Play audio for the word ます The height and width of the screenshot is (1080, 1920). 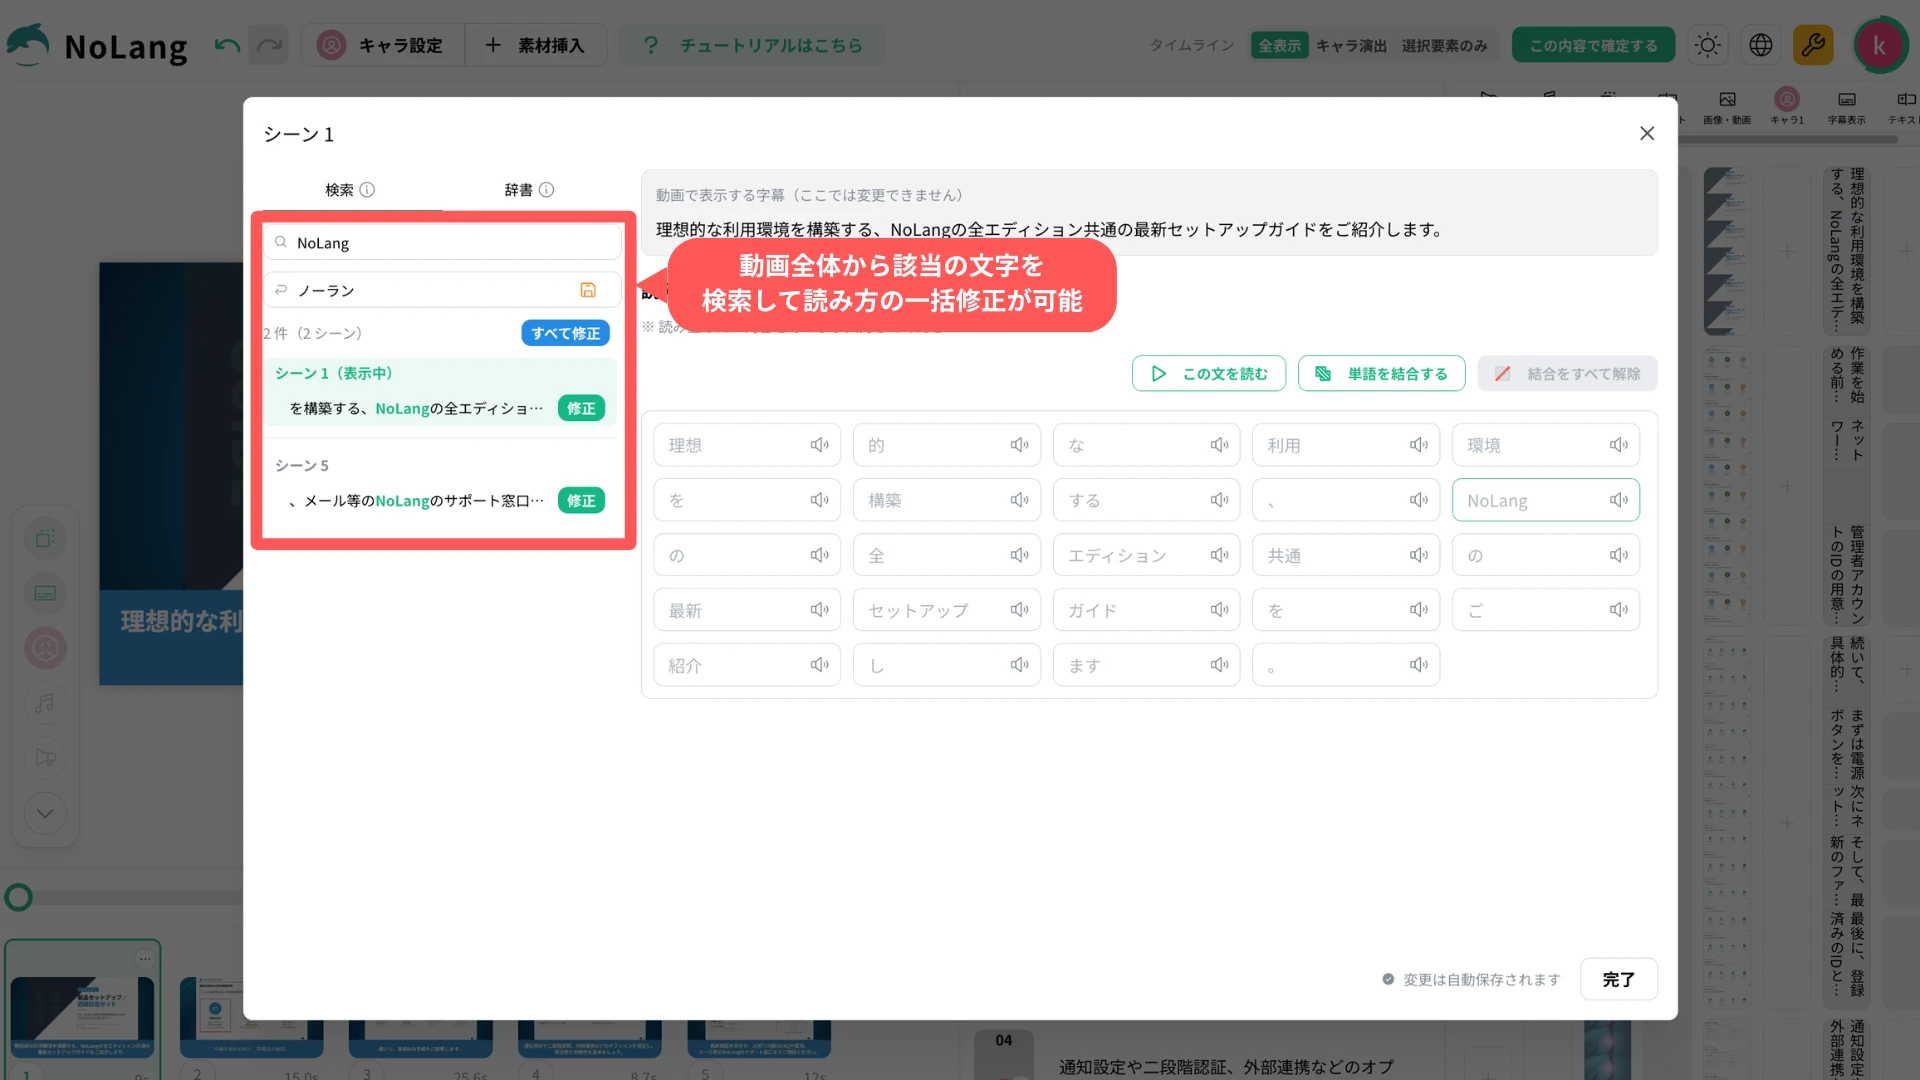coord(1219,665)
